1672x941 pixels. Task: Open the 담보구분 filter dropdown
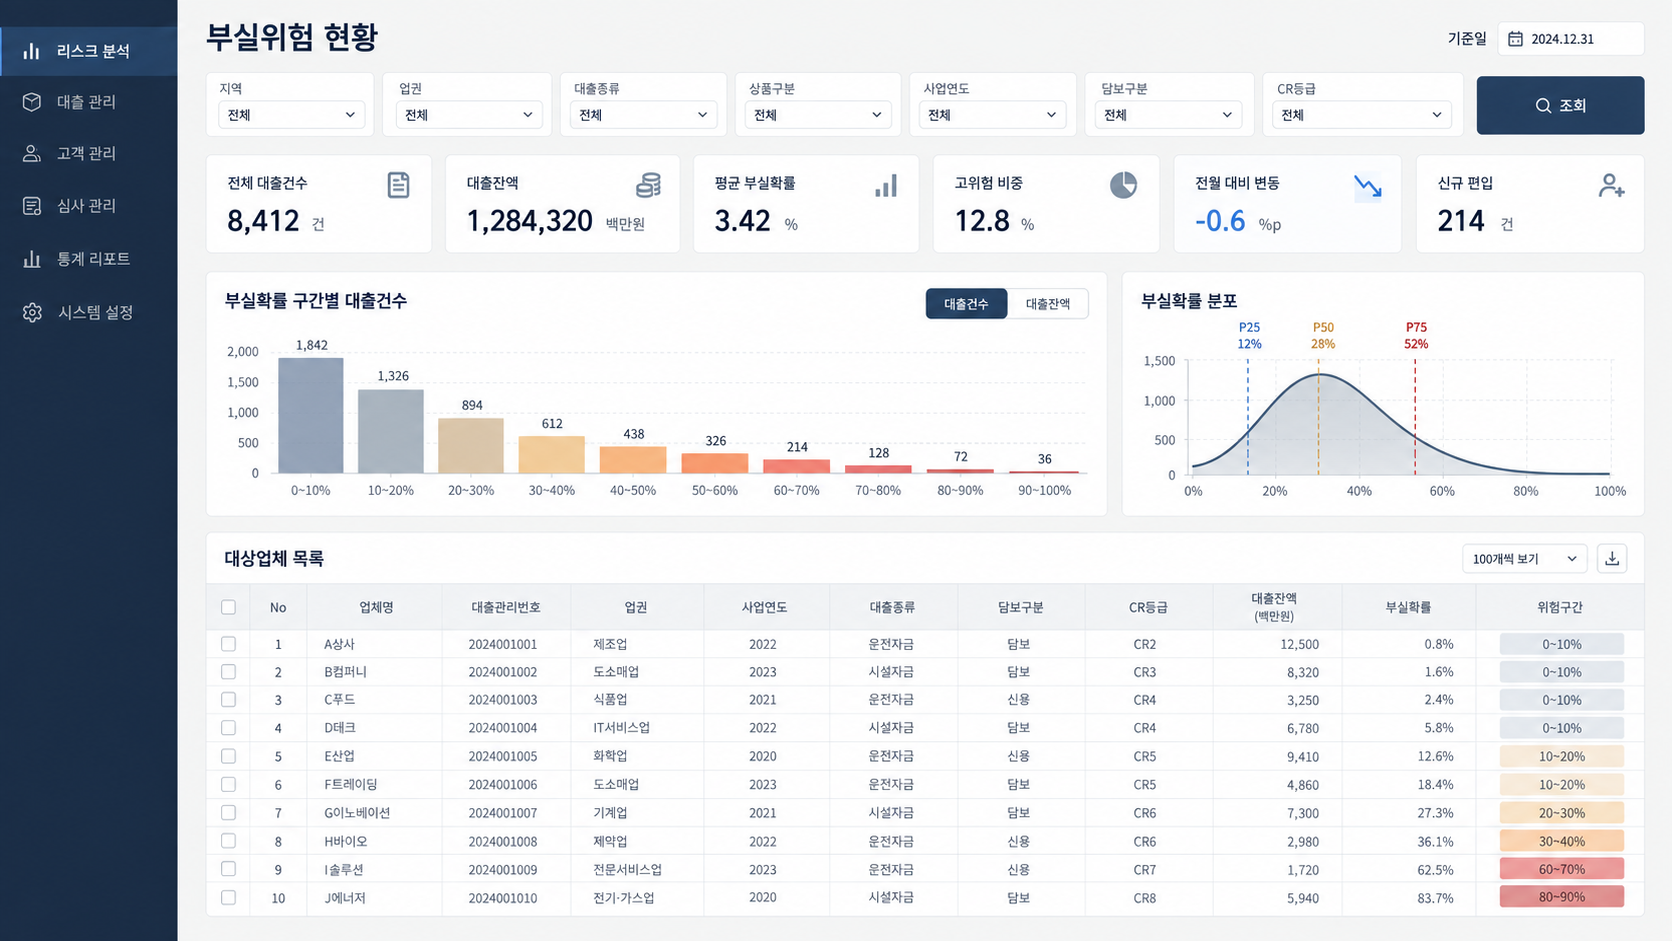click(1168, 115)
